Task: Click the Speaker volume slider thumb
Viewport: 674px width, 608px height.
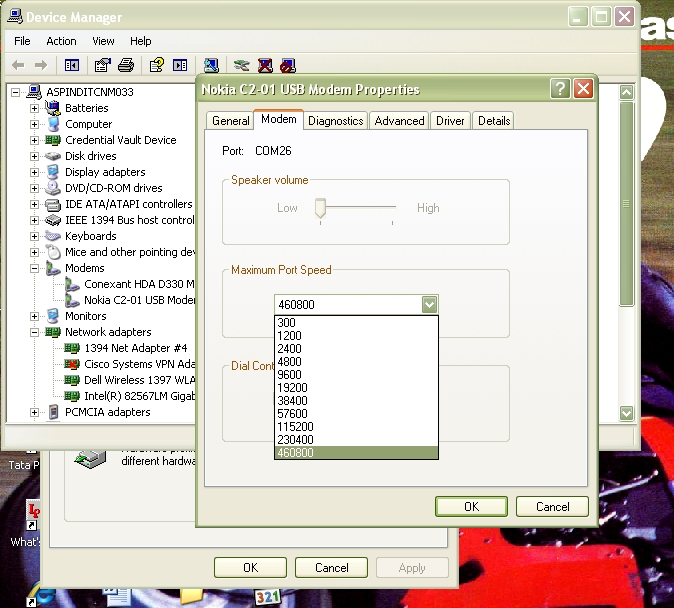Action: (320, 208)
